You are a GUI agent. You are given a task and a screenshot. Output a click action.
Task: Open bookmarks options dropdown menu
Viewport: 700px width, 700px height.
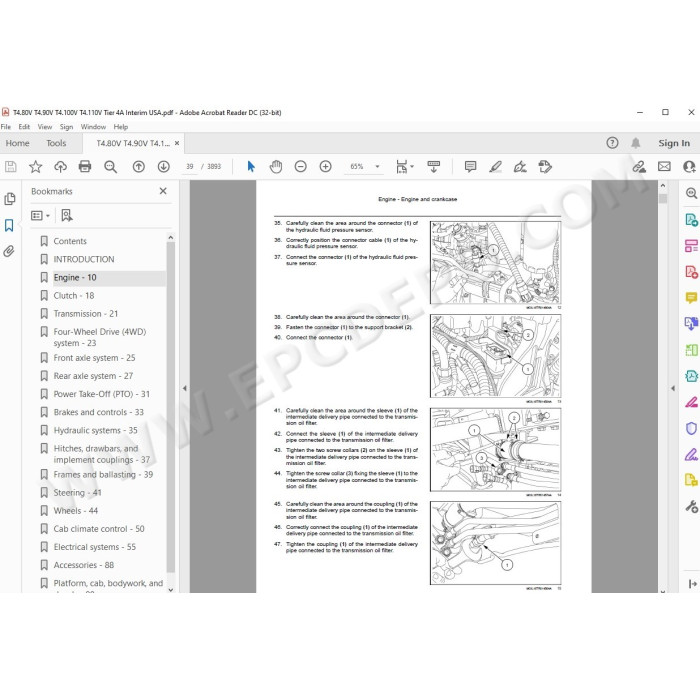click(x=40, y=216)
